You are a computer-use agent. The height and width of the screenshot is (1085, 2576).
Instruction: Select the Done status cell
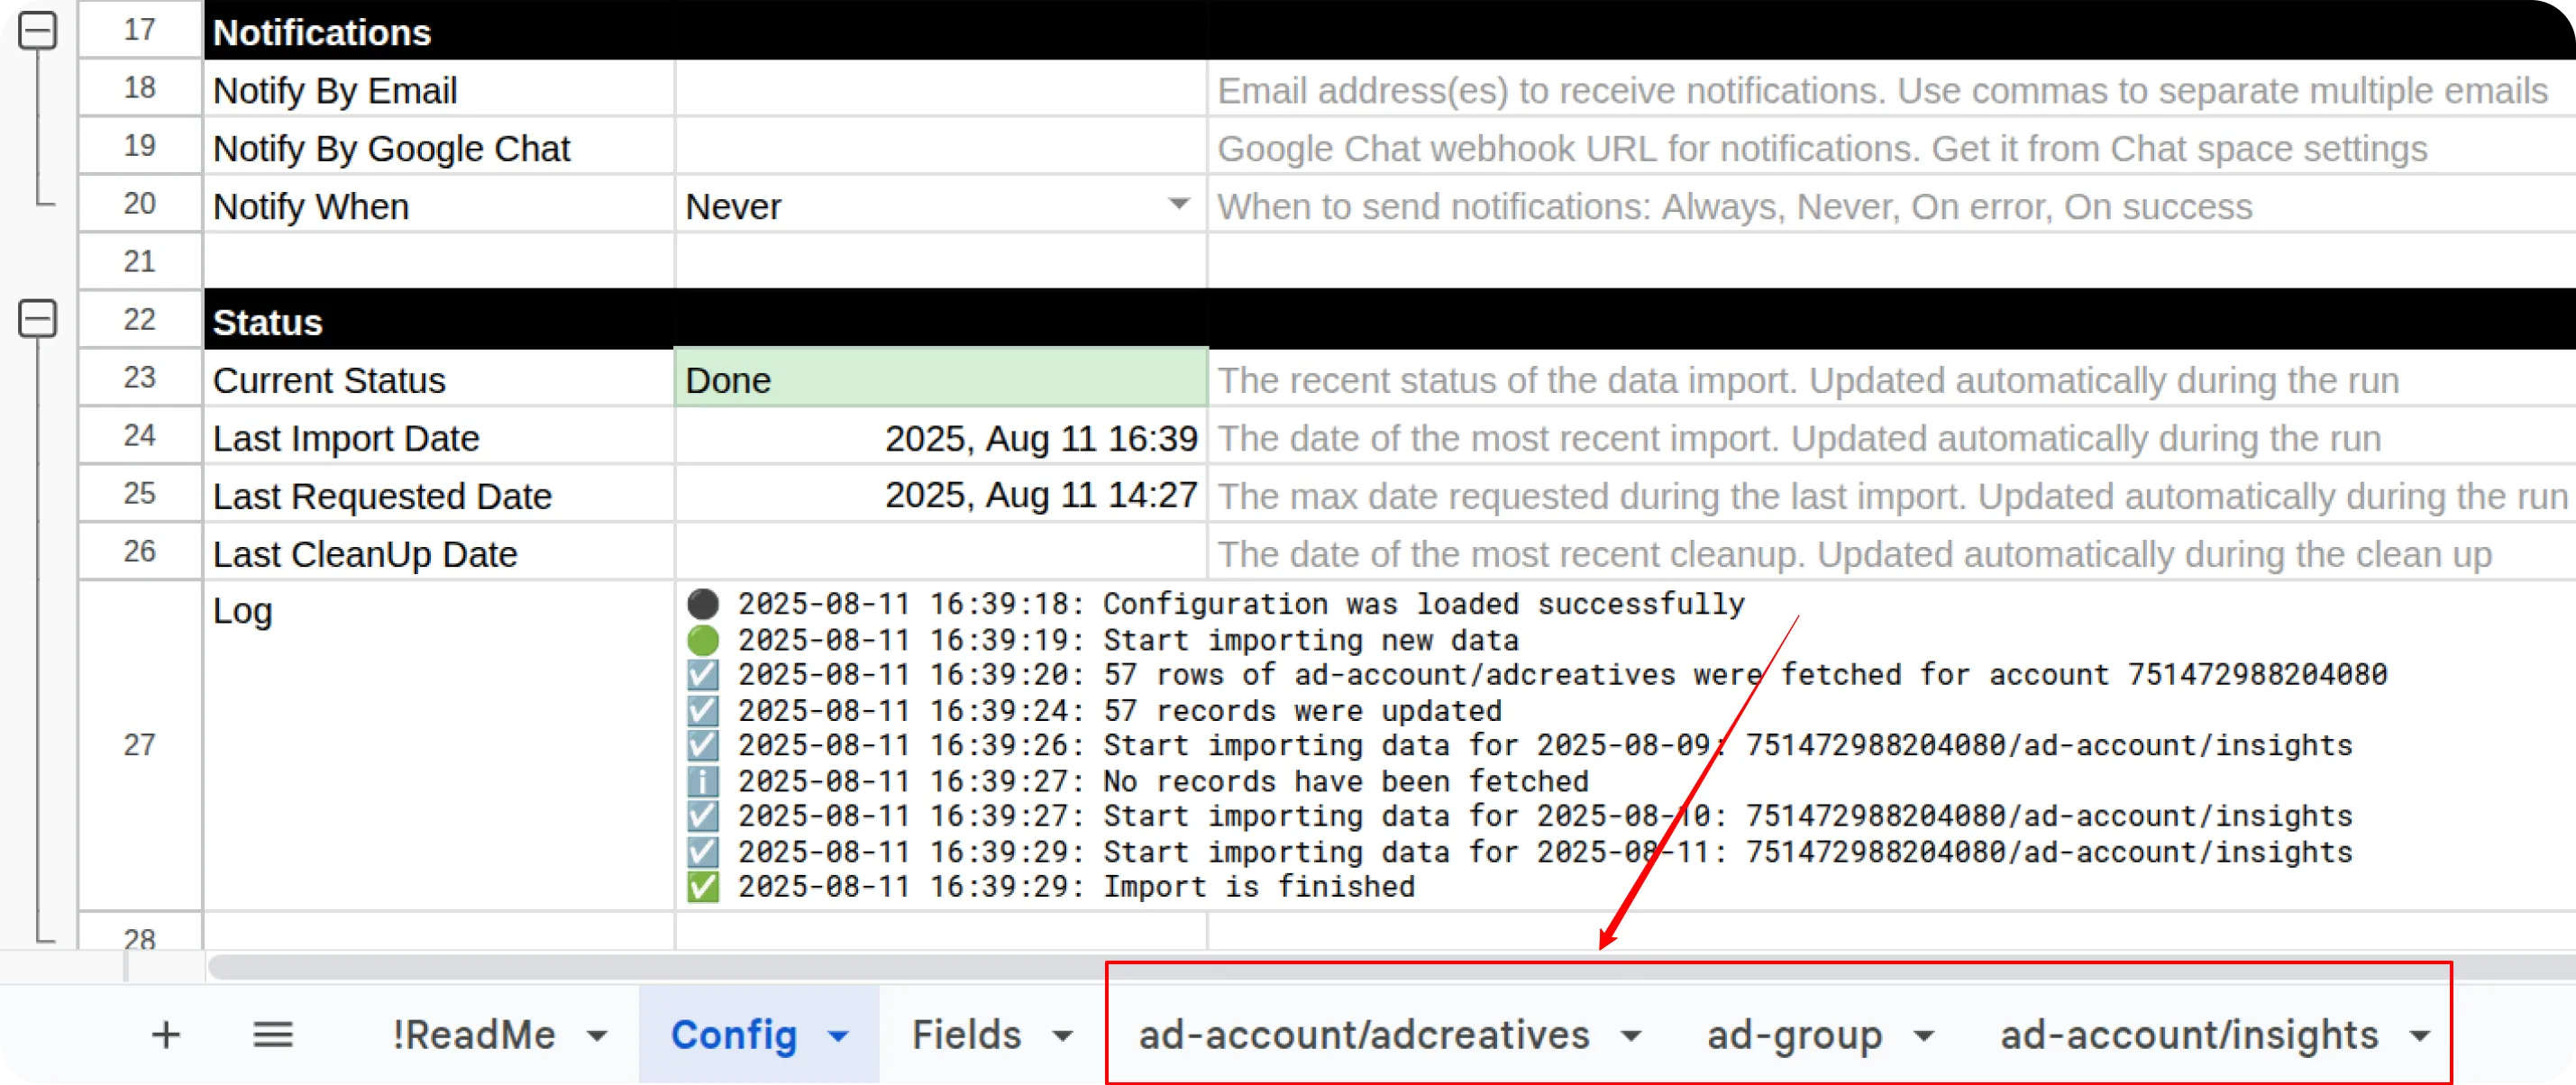tap(941, 379)
